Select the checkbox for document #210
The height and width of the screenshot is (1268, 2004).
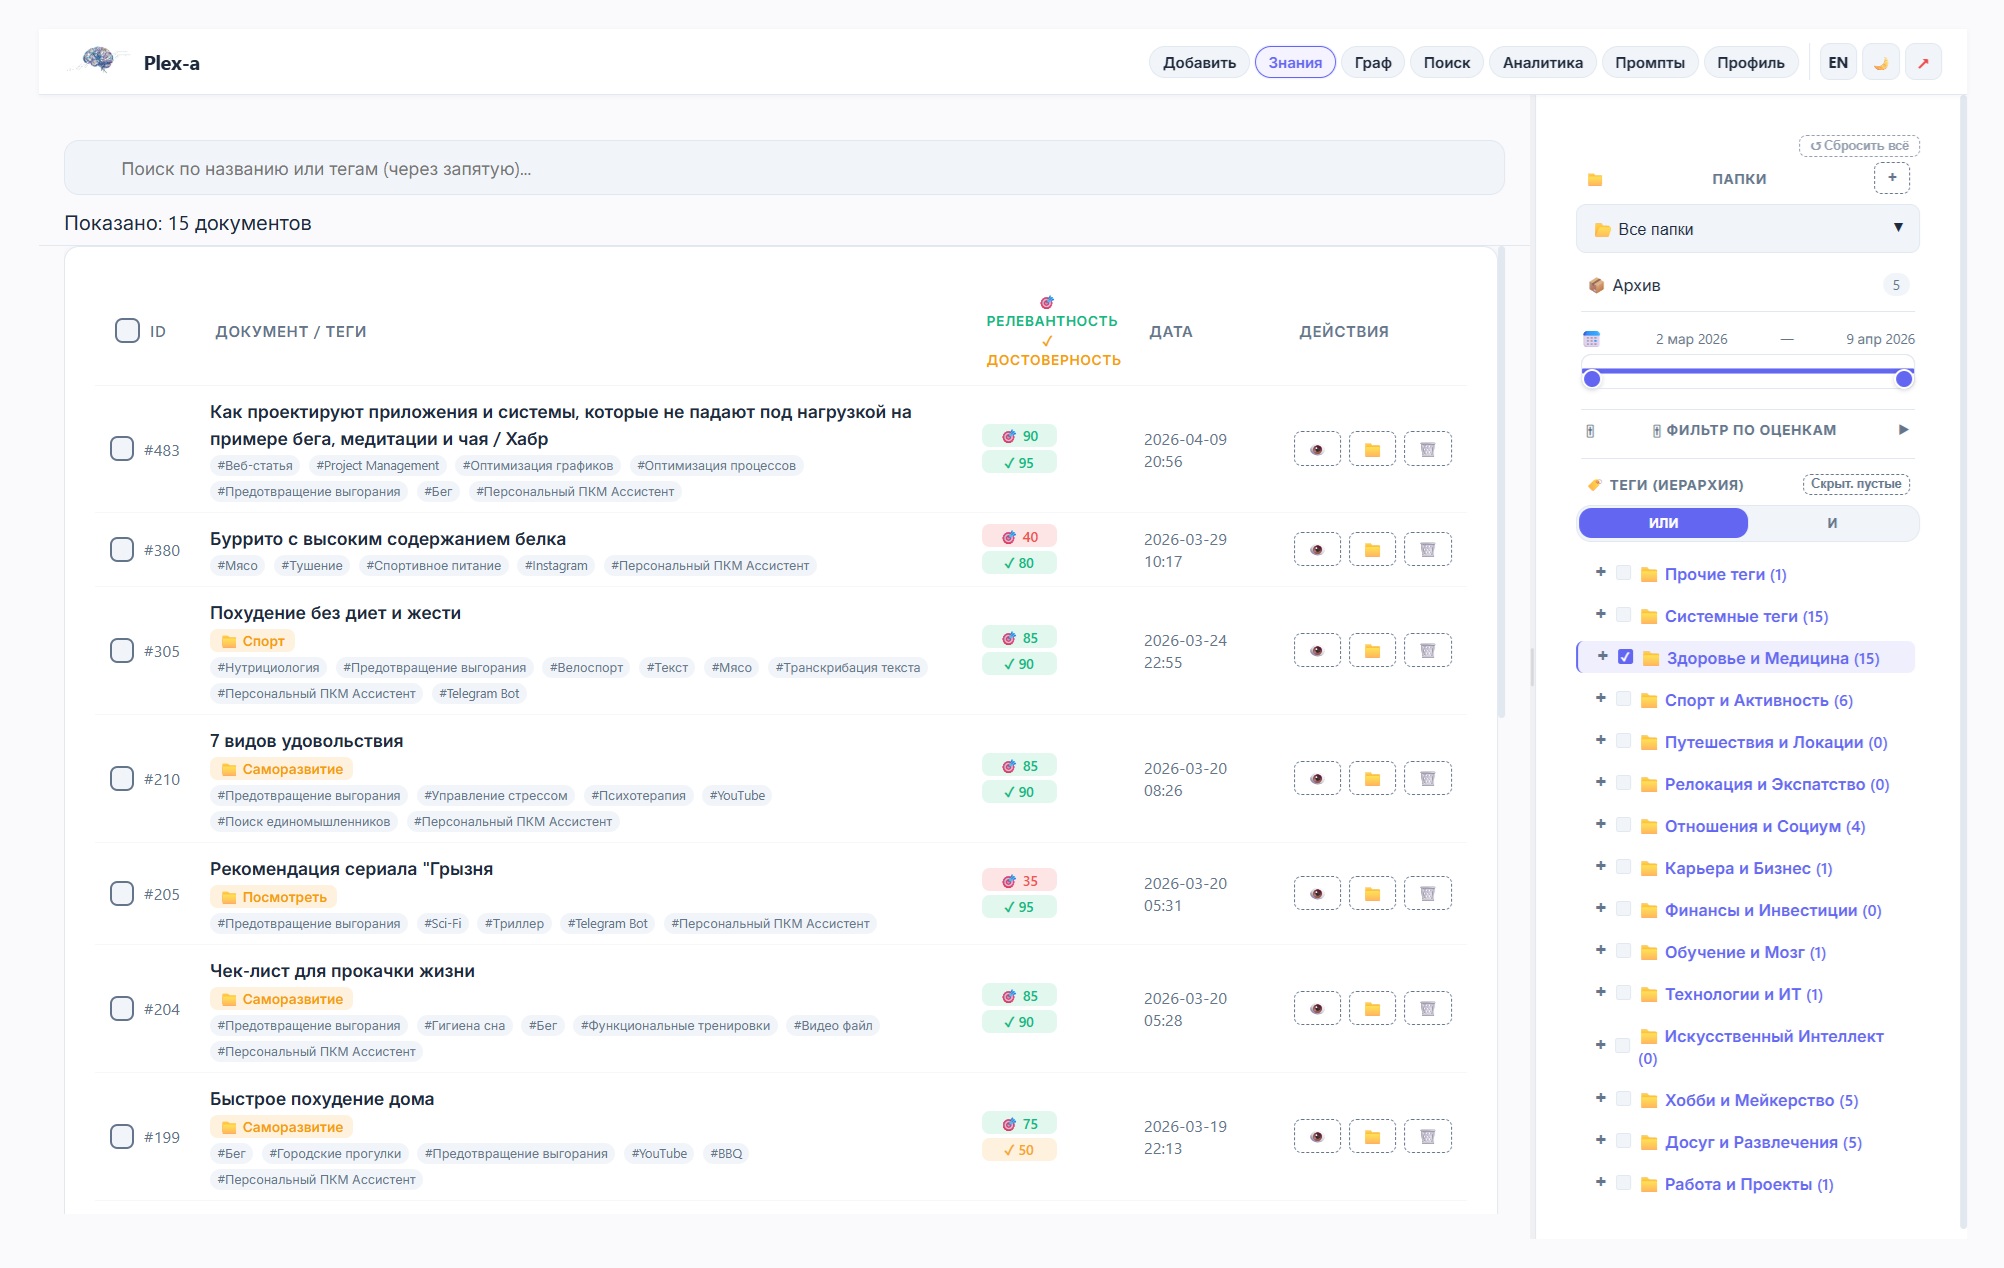coord(122,779)
